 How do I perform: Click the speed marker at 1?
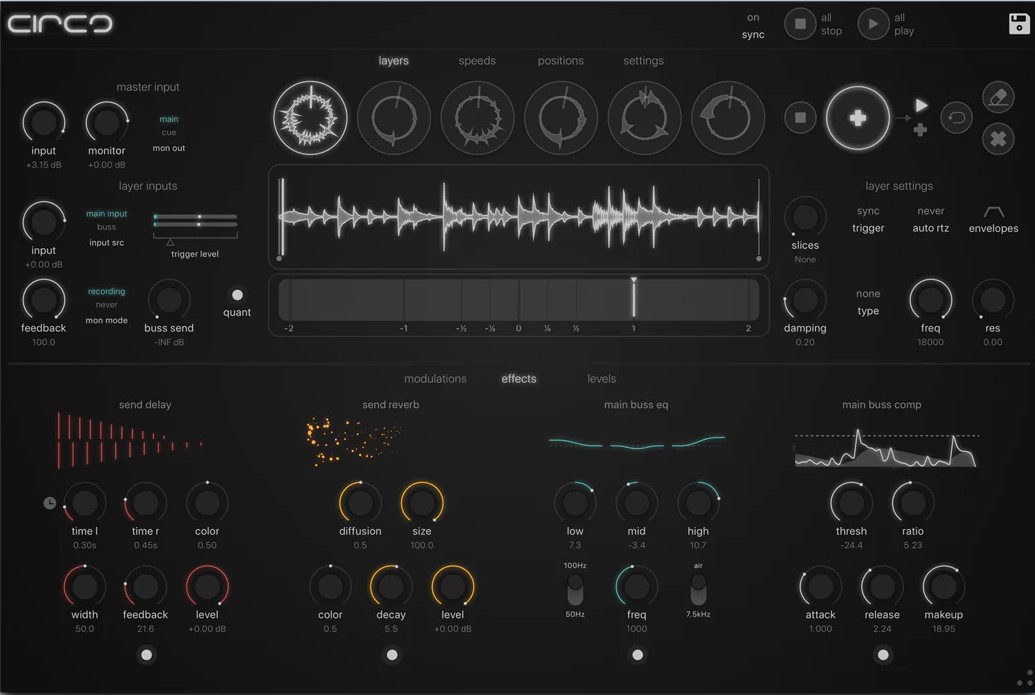634,298
